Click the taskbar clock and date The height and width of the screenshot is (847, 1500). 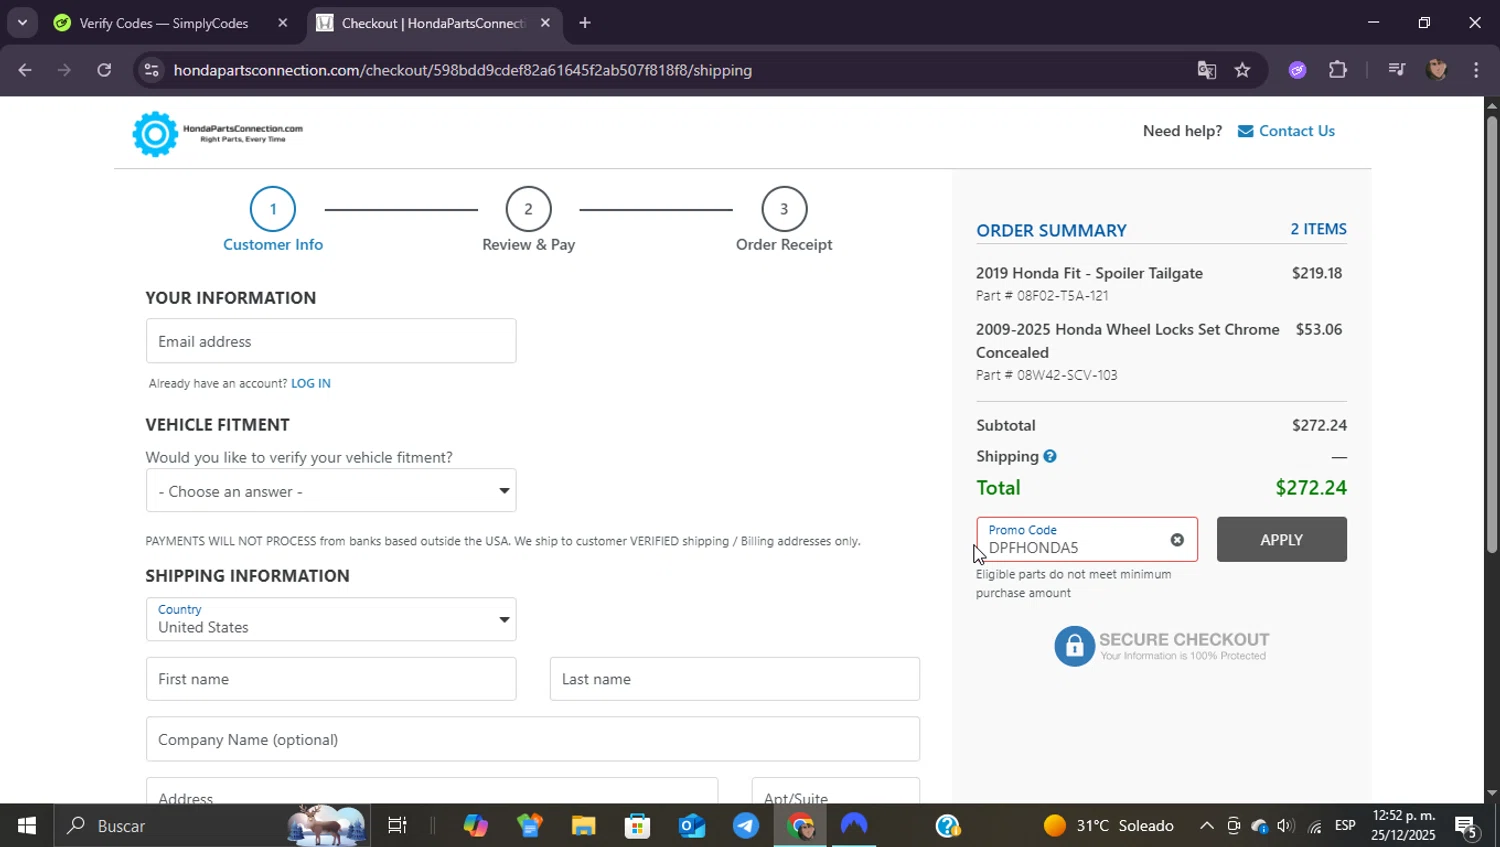click(1403, 826)
